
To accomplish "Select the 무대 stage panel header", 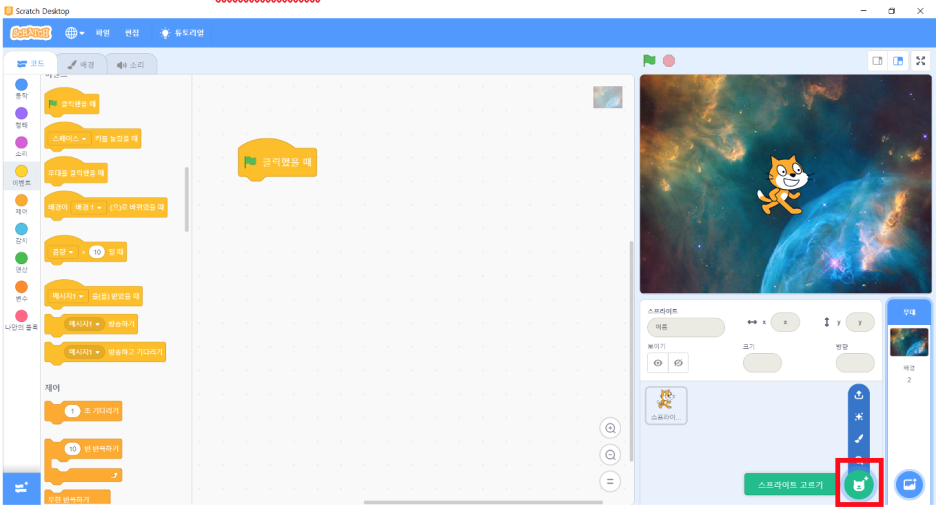I will [x=909, y=312].
